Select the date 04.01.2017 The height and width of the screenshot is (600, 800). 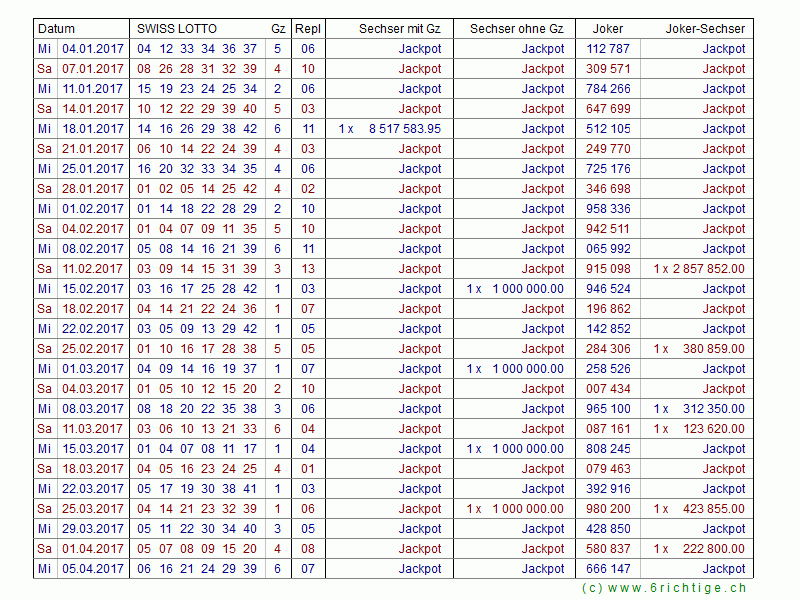(x=93, y=49)
